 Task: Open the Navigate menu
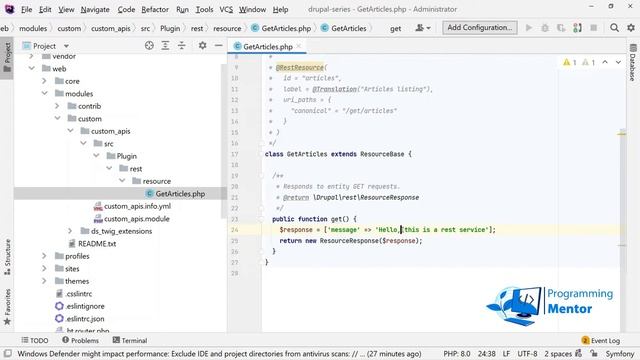[95, 9]
